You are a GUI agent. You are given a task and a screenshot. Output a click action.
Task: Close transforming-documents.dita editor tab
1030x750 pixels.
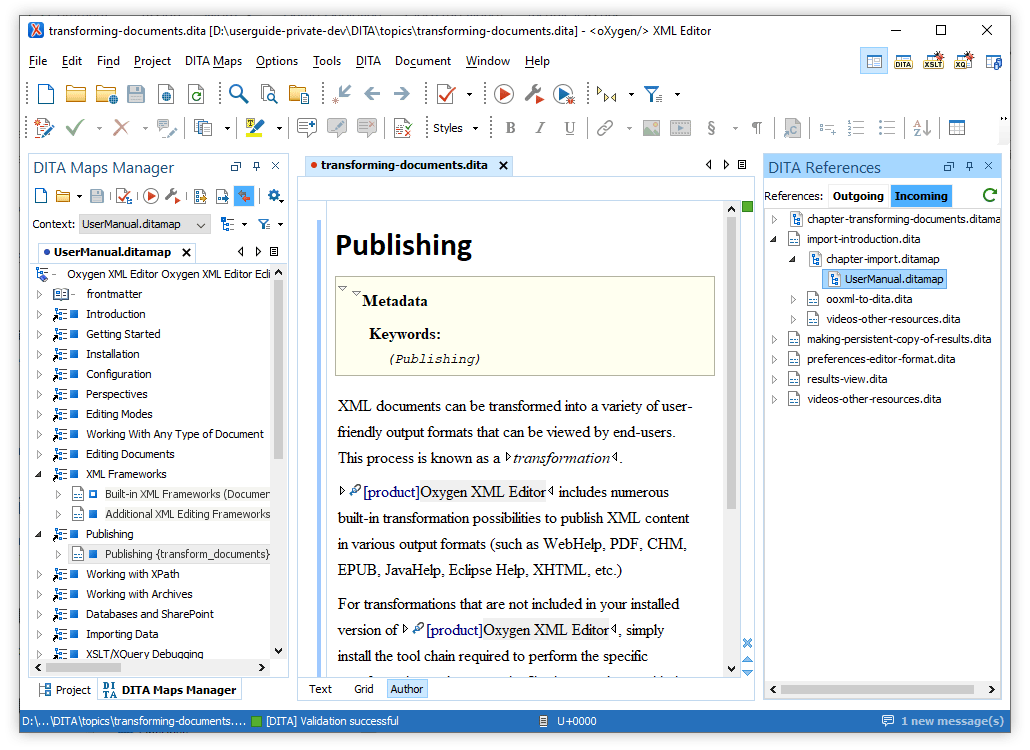pos(503,165)
